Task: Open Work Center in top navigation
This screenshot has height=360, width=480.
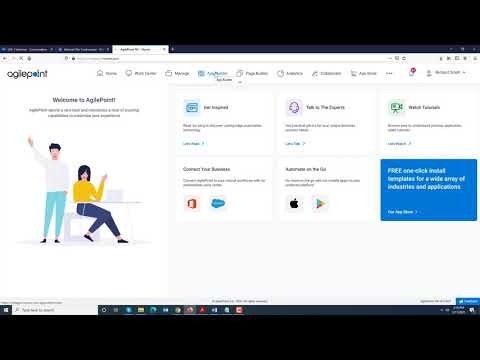Action: tap(141, 73)
